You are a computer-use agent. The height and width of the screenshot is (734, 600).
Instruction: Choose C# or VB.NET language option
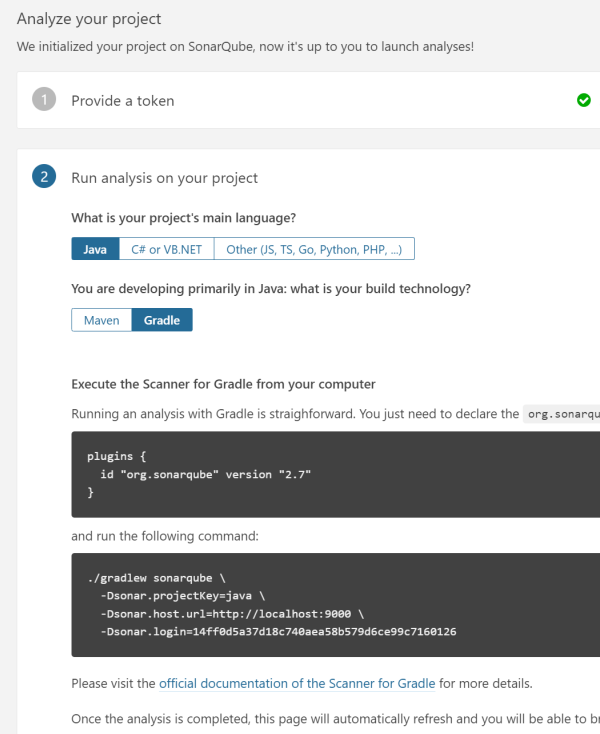click(x=166, y=249)
